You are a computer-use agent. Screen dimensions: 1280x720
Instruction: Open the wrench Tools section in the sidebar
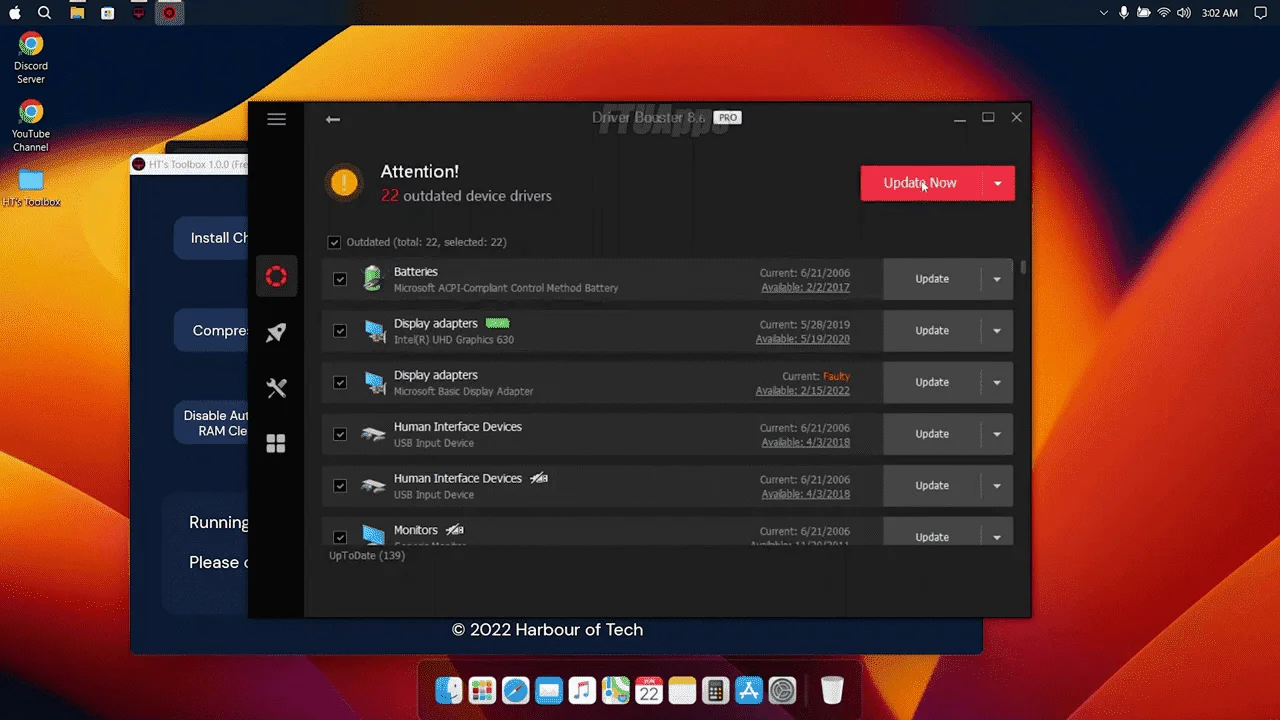point(276,389)
